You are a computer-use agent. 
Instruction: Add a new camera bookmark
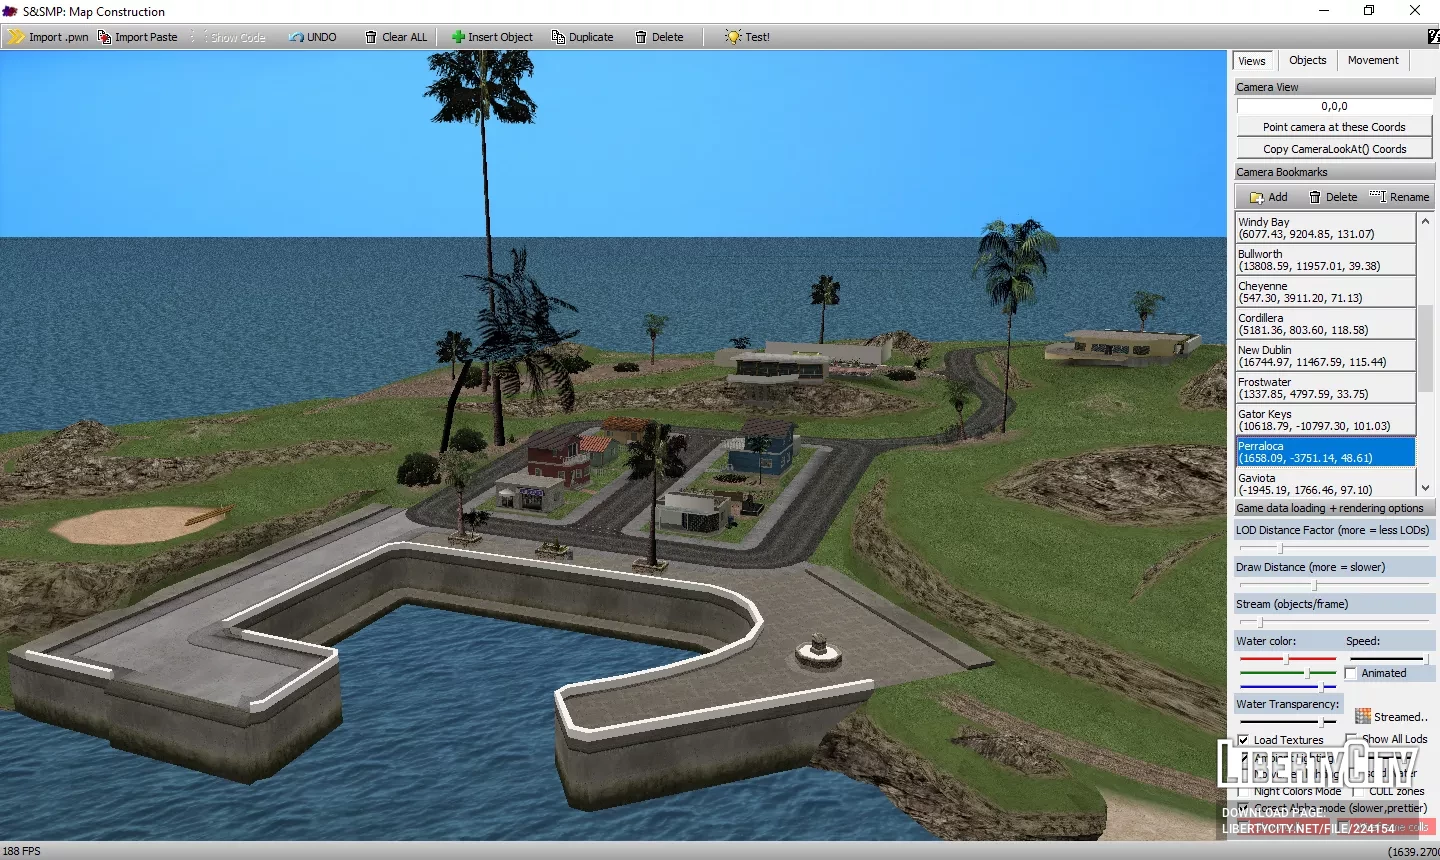tap(1268, 197)
